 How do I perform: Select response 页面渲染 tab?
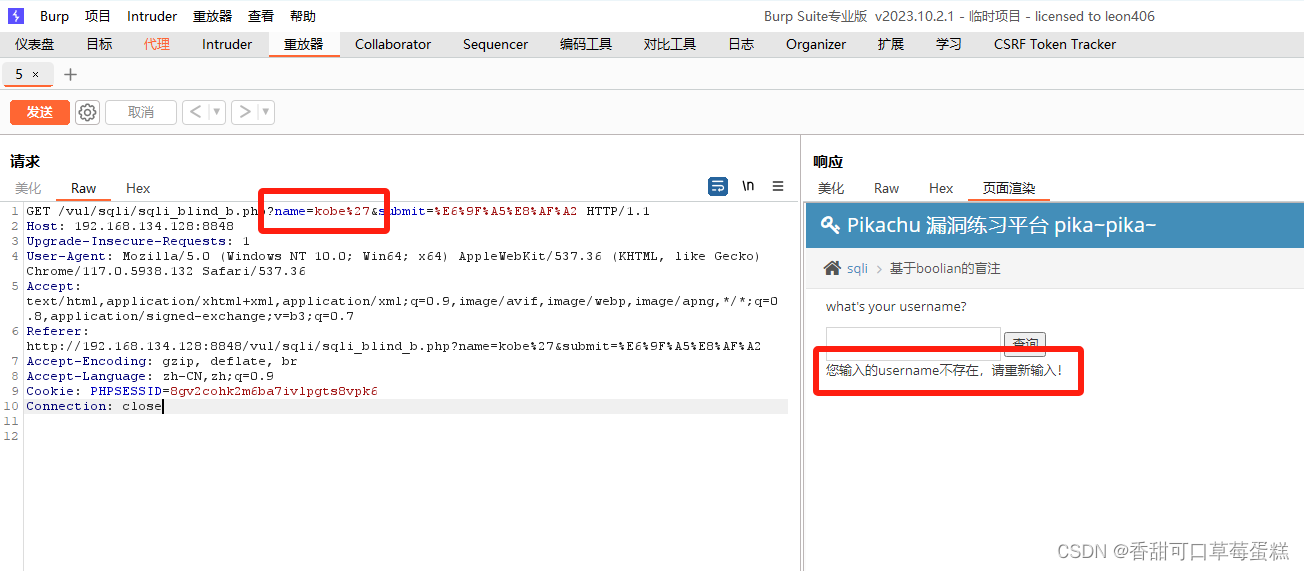[x=1009, y=188]
